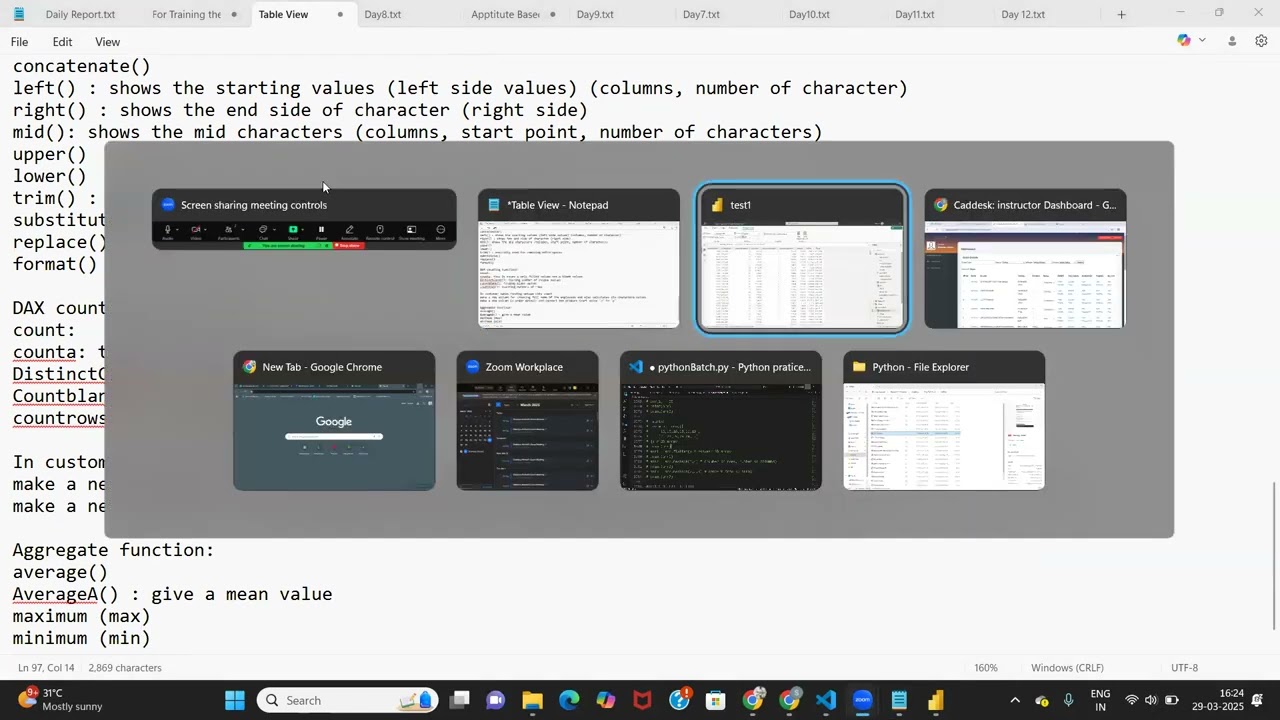The height and width of the screenshot is (720, 1280).
Task: Open the Edit menu in Notepad
Action: tap(62, 41)
